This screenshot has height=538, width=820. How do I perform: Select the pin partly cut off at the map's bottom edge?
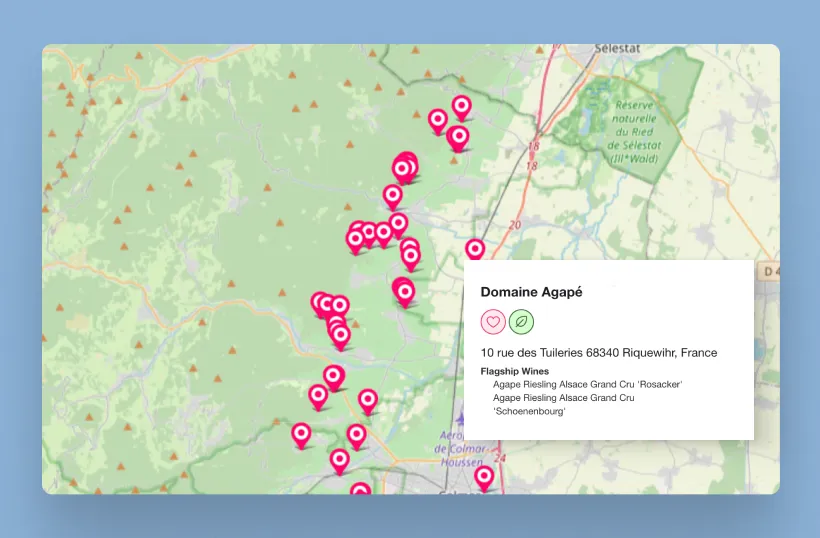pos(360,491)
